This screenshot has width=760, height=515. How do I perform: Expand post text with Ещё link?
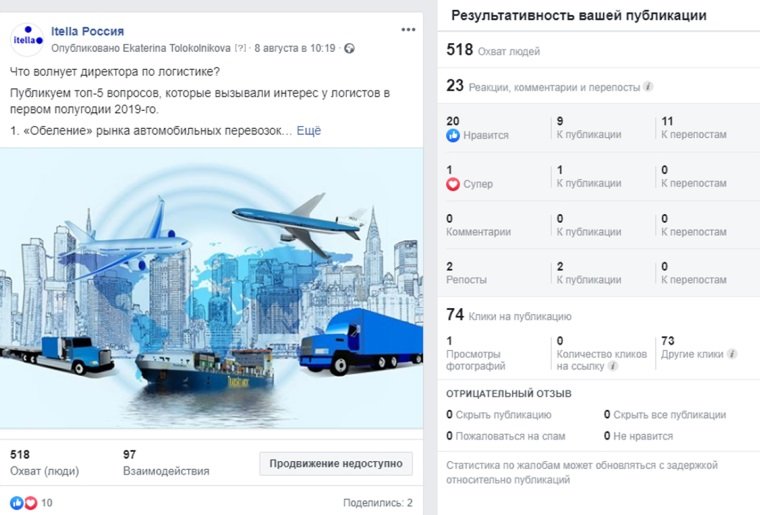click(309, 131)
